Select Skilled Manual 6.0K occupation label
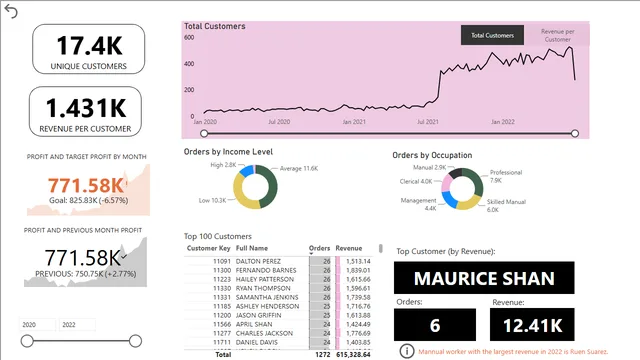 506,206
